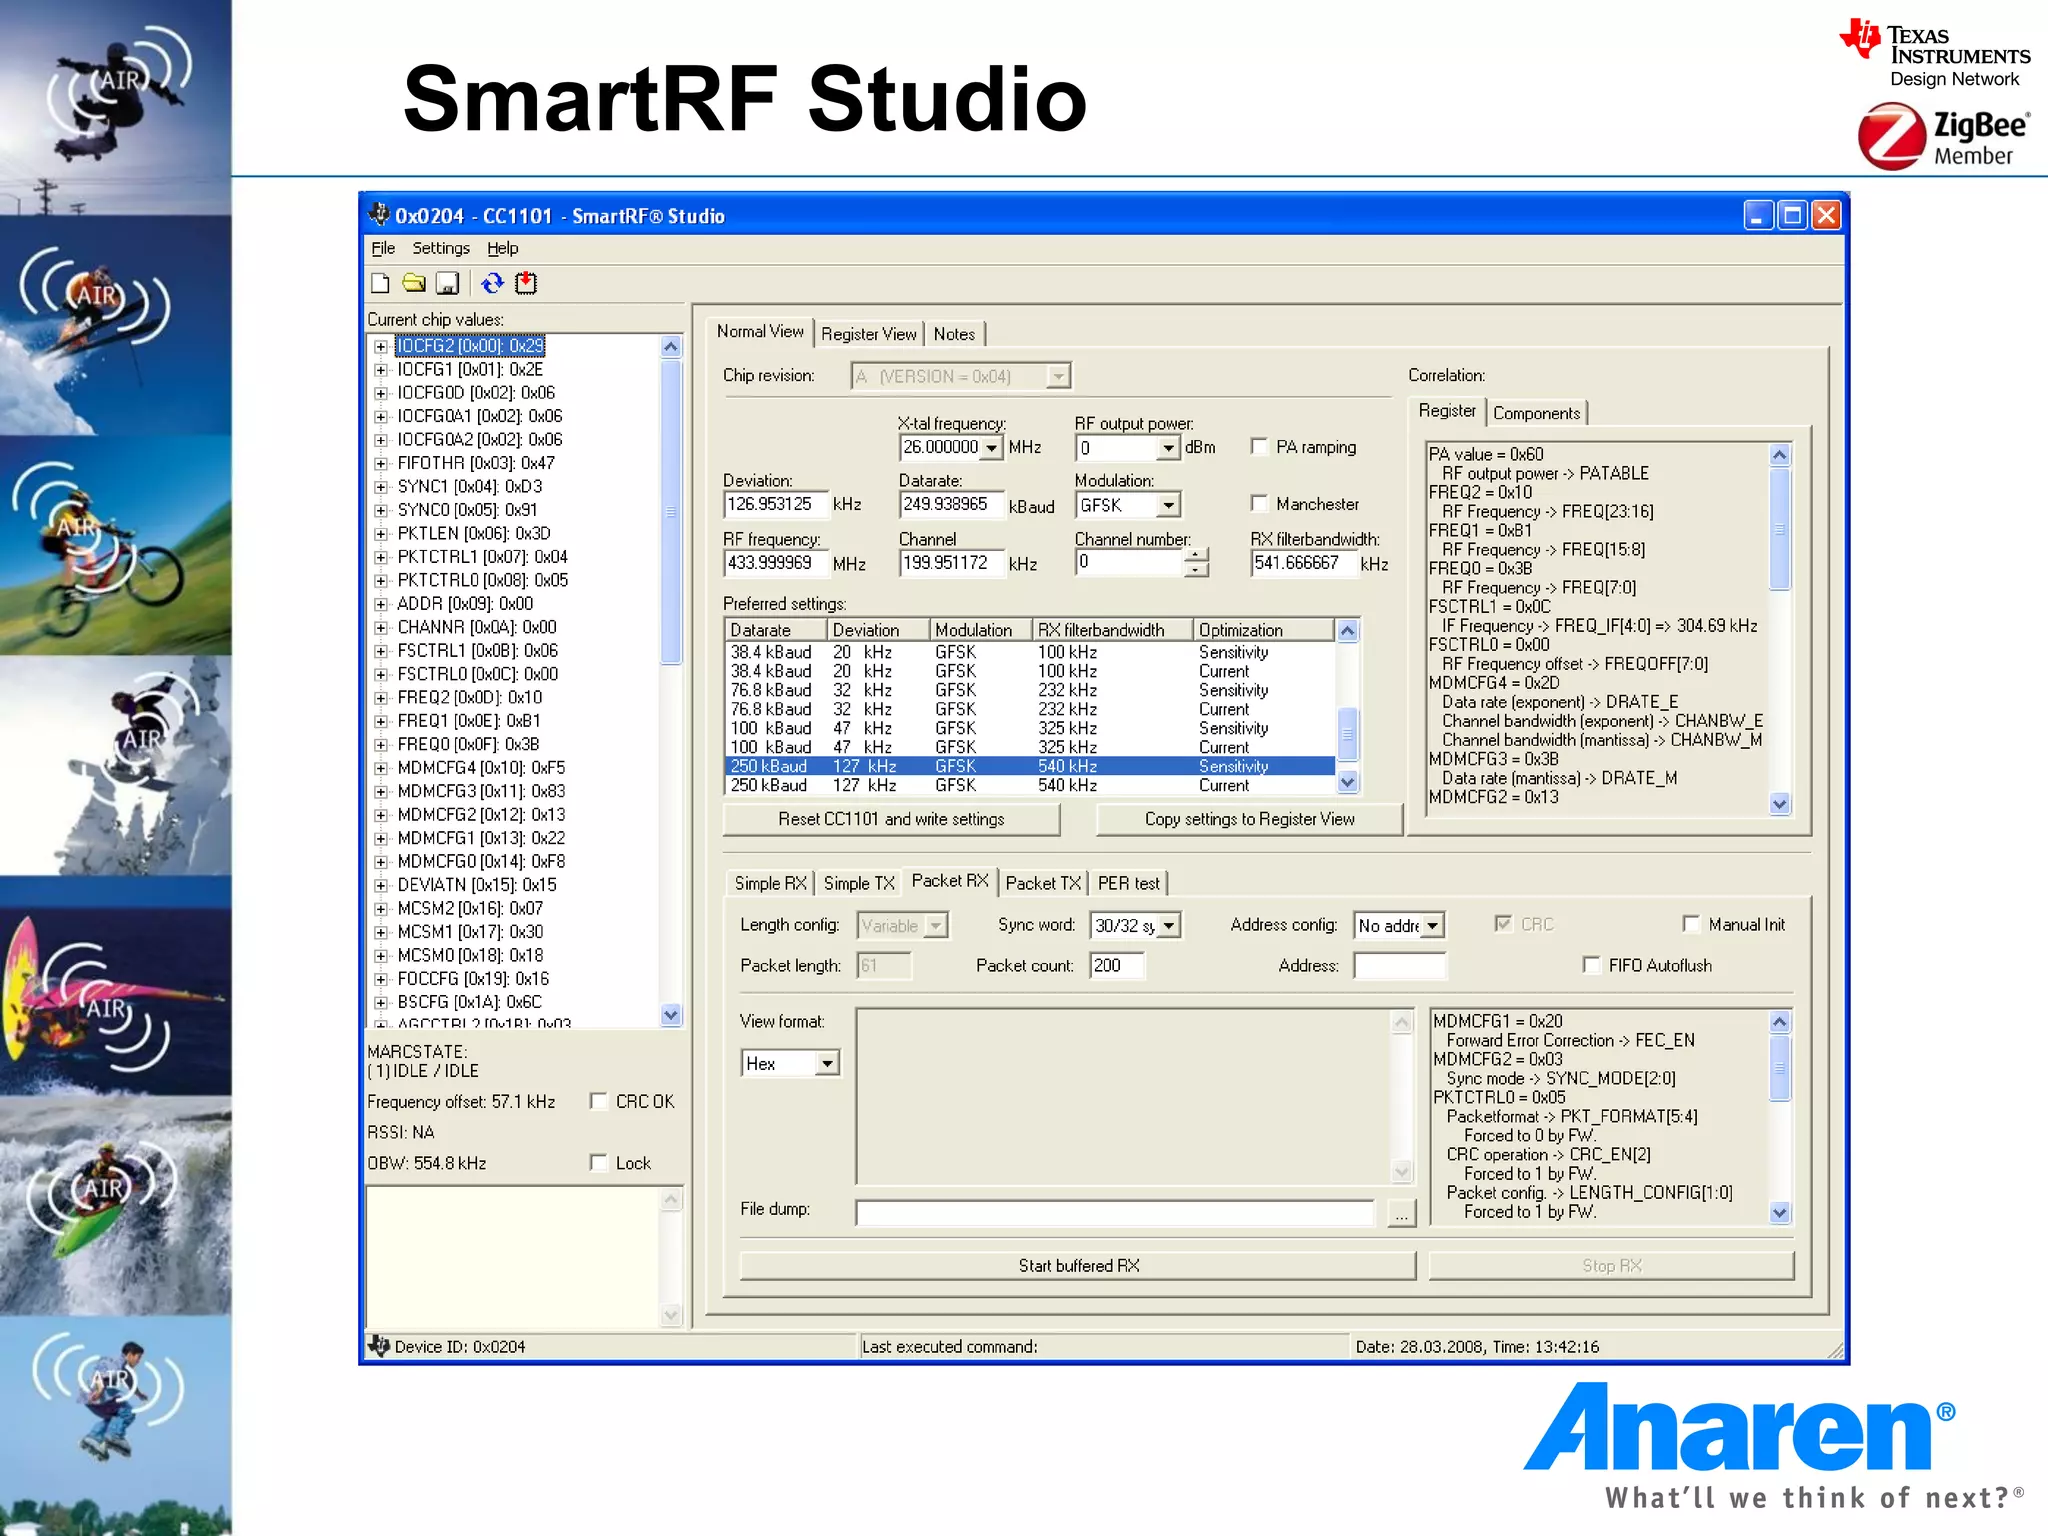The width and height of the screenshot is (2048, 1536).
Task: Click the disabled Stop RX button
Action: 1611,1265
